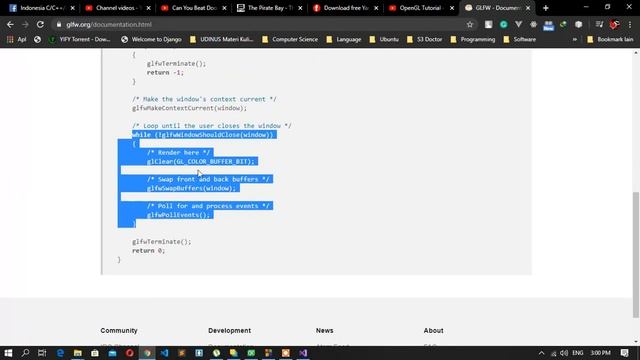
Task: Click the About footer heading
Action: [x=433, y=331]
